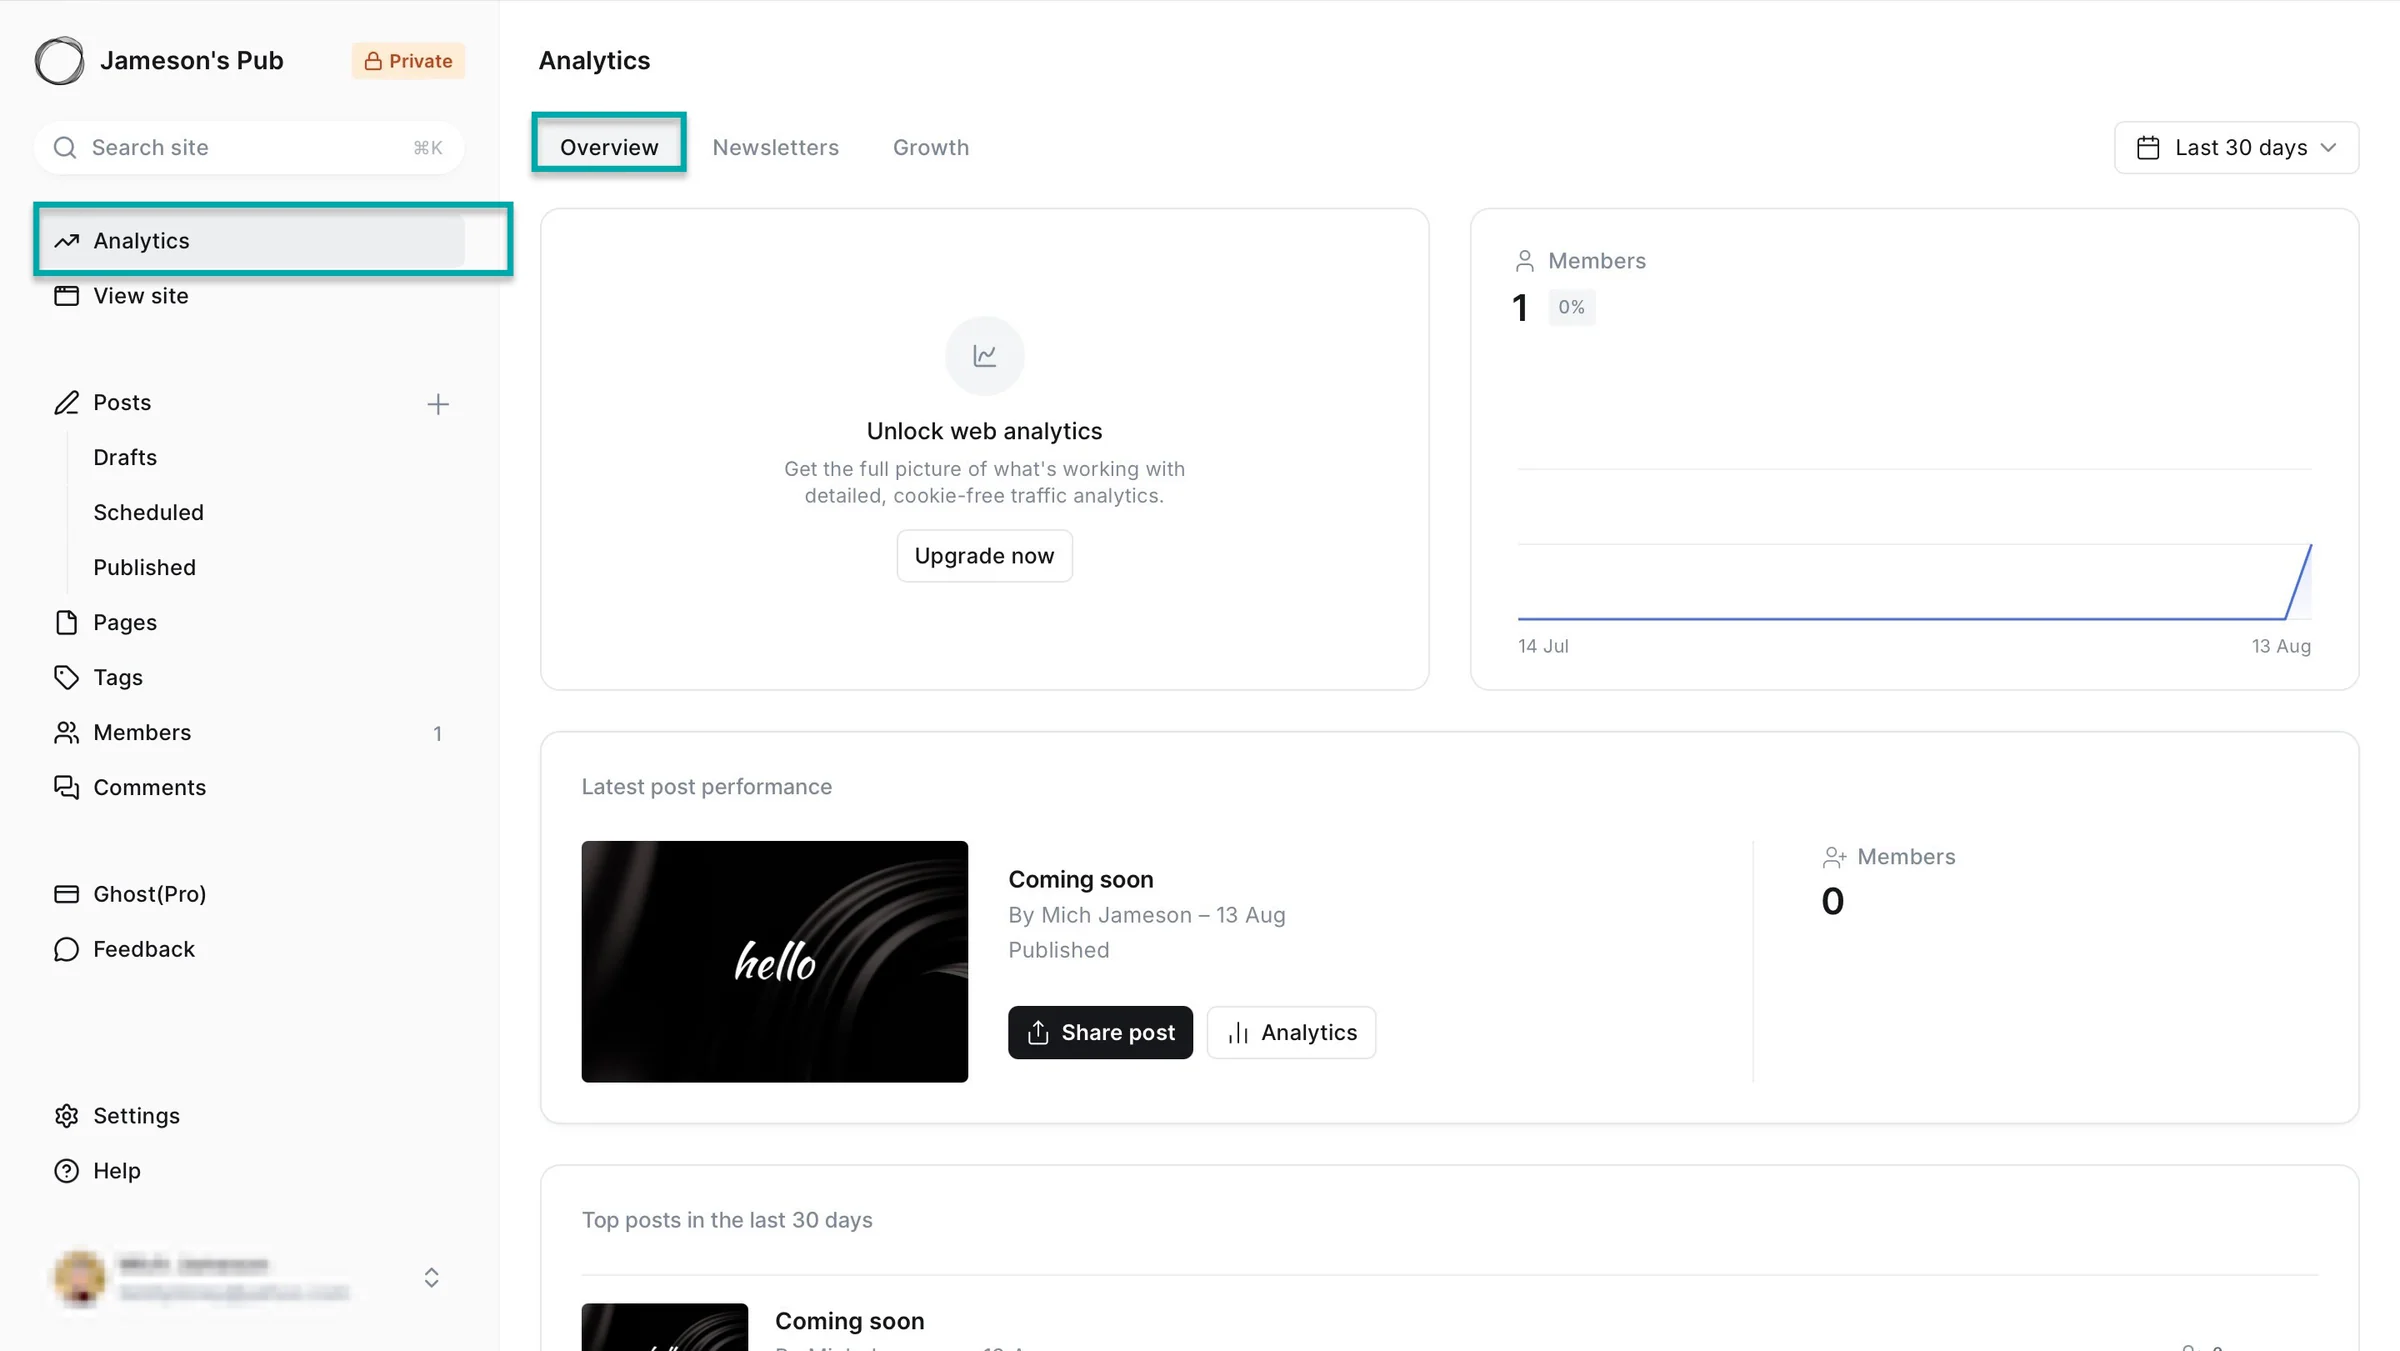Image resolution: width=2400 pixels, height=1351 pixels.
Task: Open the hello post thumbnail in latest performance
Action: [x=775, y=961]
